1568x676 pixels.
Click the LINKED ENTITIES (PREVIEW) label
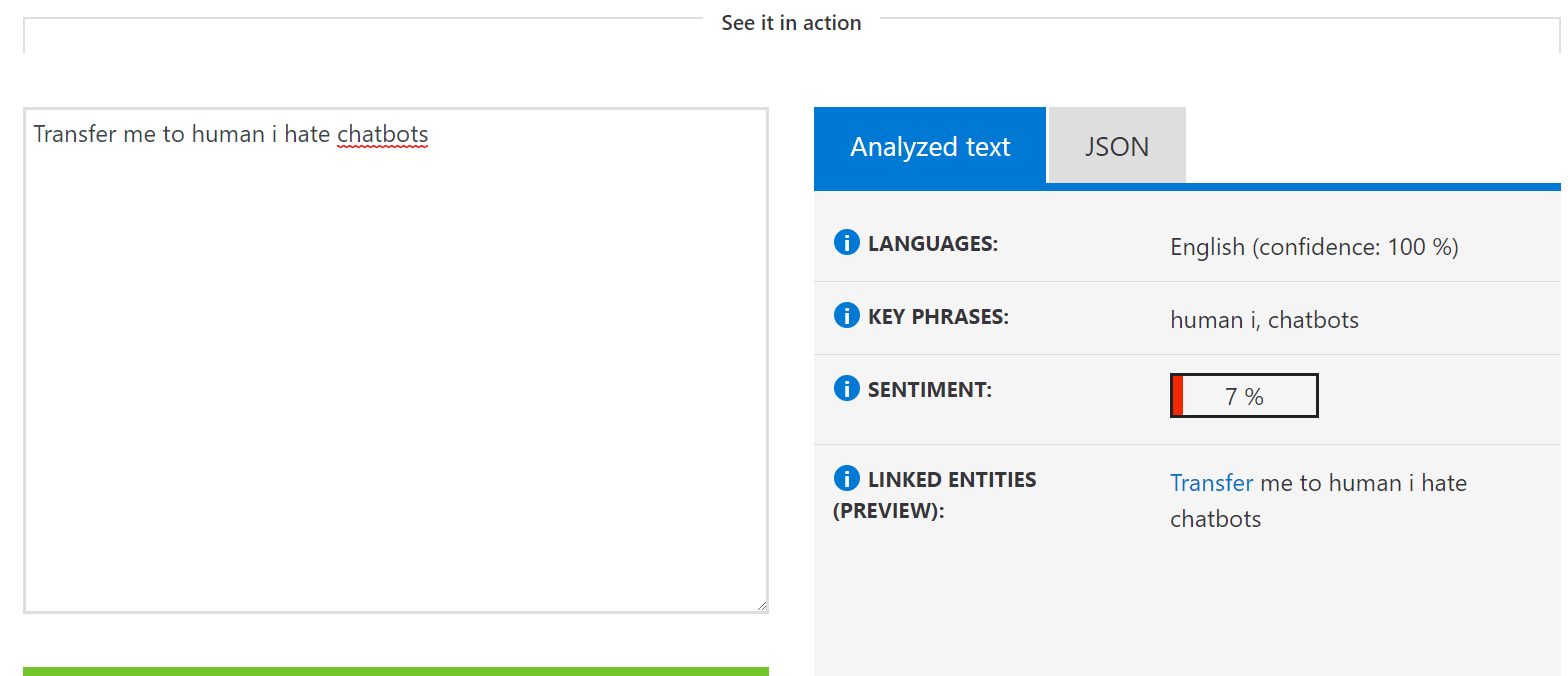(x=934, y=495)
